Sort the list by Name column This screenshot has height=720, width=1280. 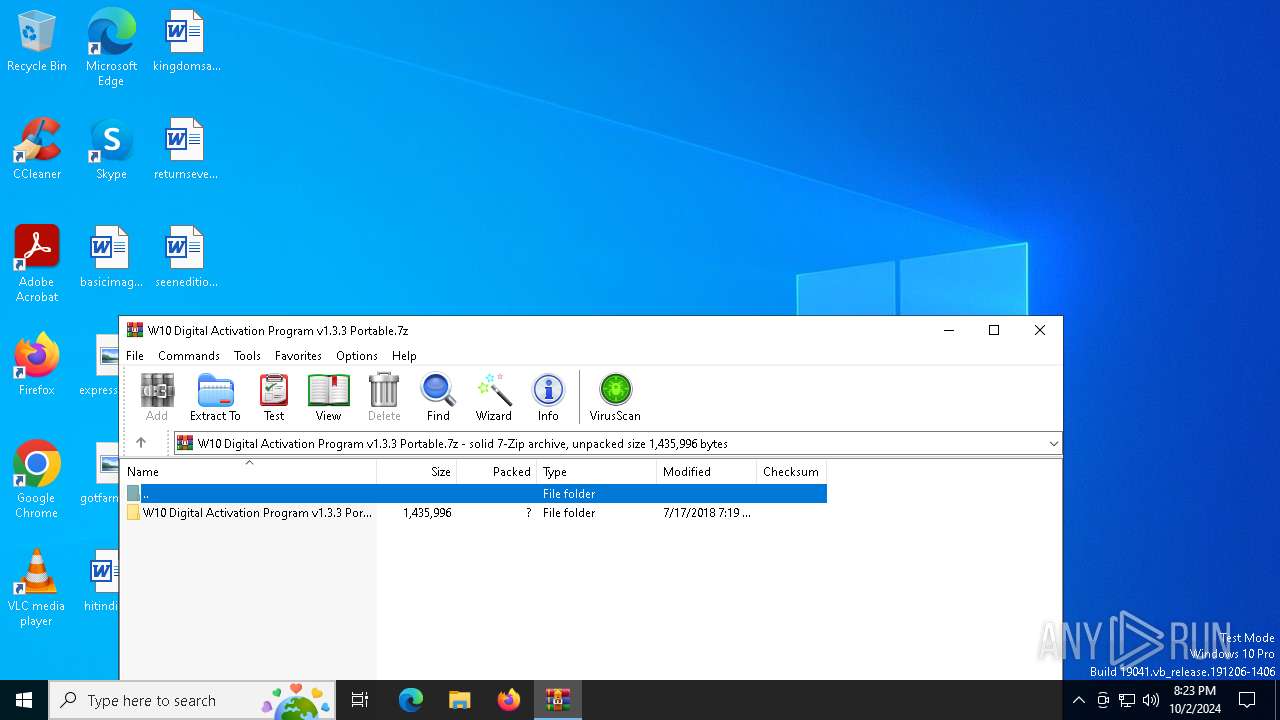pyautogui.click(x=249, y=472)
